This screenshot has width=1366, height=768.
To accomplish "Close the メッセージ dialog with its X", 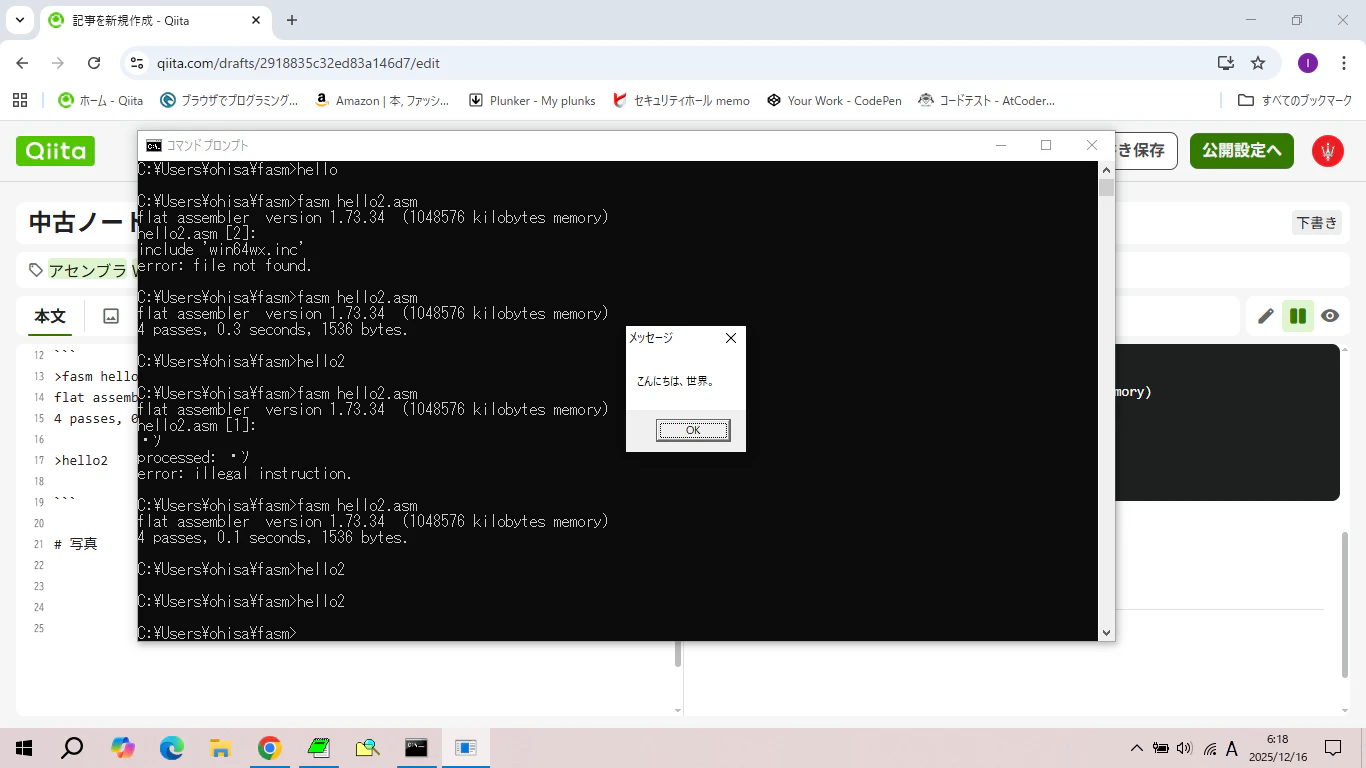I will (731, 338).
